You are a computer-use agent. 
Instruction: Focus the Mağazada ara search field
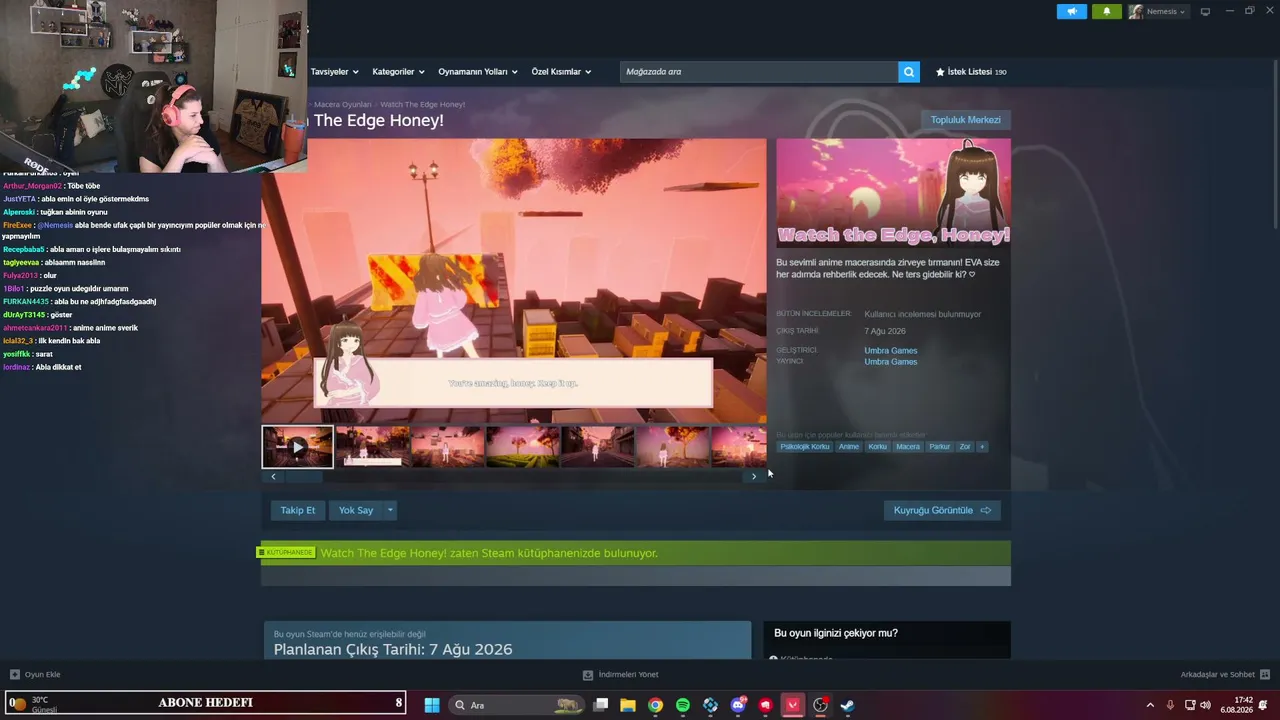(759, 72)
